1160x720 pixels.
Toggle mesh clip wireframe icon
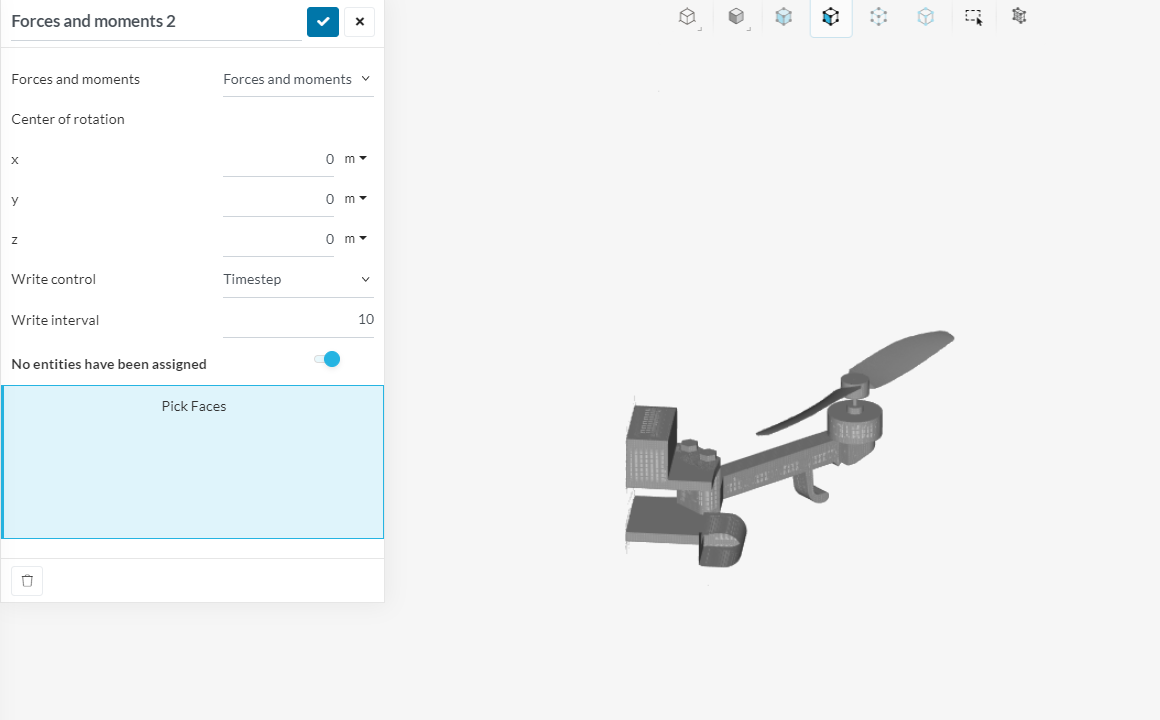[1019, 16]
